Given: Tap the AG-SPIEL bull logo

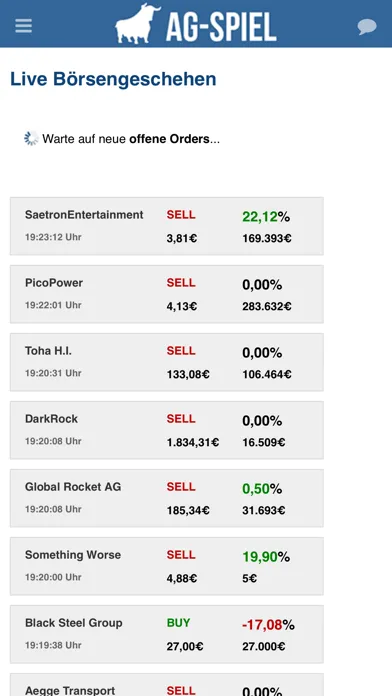Looking at the screenshot, I should (x=138, y=24).
